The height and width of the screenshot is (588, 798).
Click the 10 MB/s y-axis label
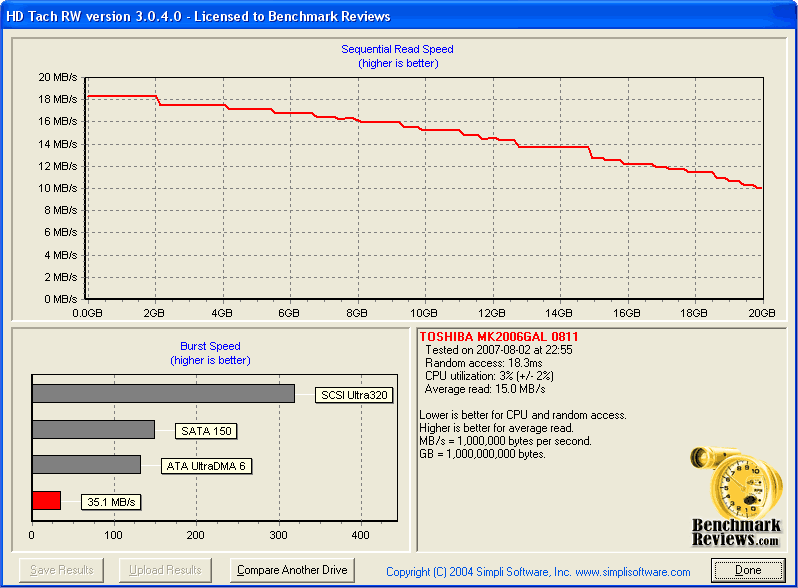58,188
